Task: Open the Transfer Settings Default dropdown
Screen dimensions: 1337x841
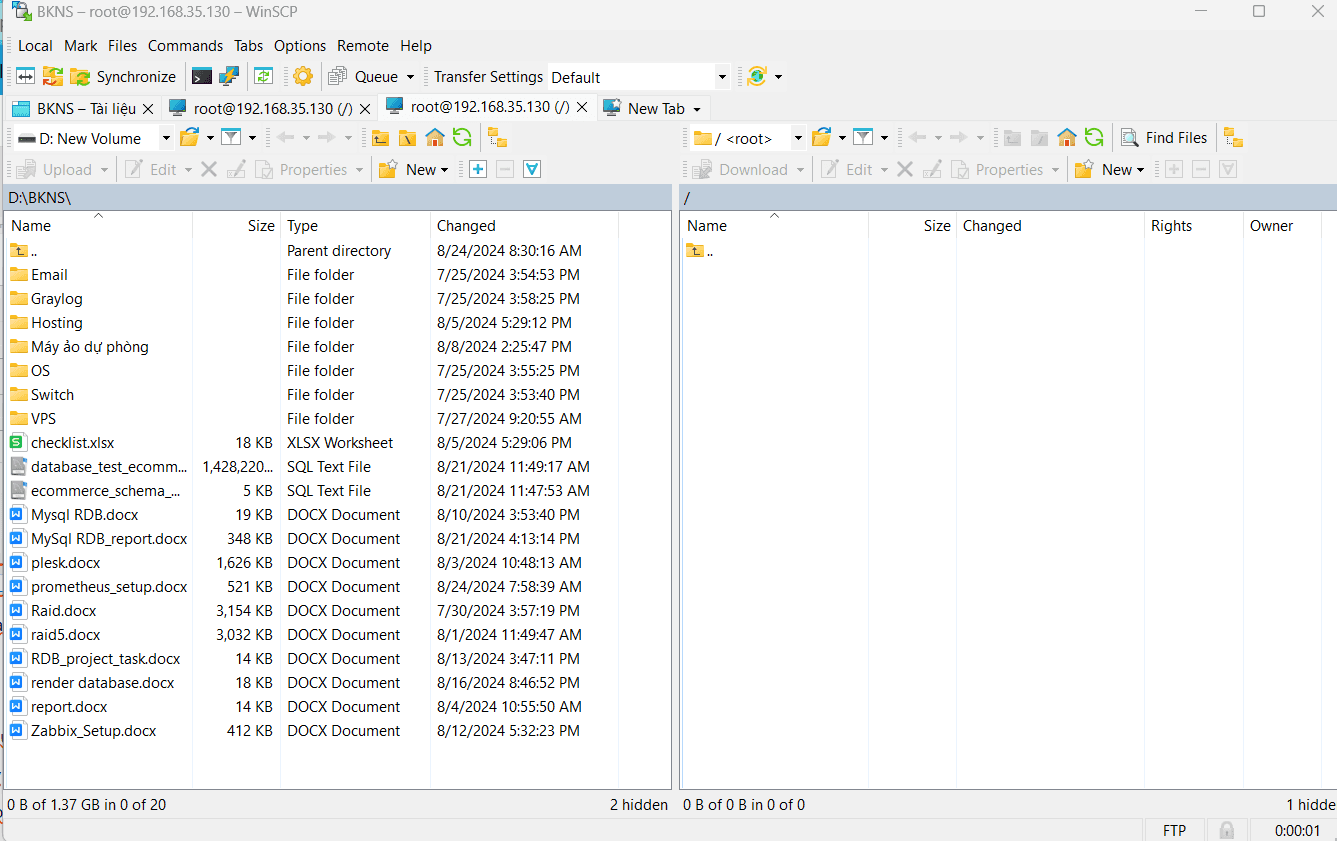Action: [x=722, y=76]
